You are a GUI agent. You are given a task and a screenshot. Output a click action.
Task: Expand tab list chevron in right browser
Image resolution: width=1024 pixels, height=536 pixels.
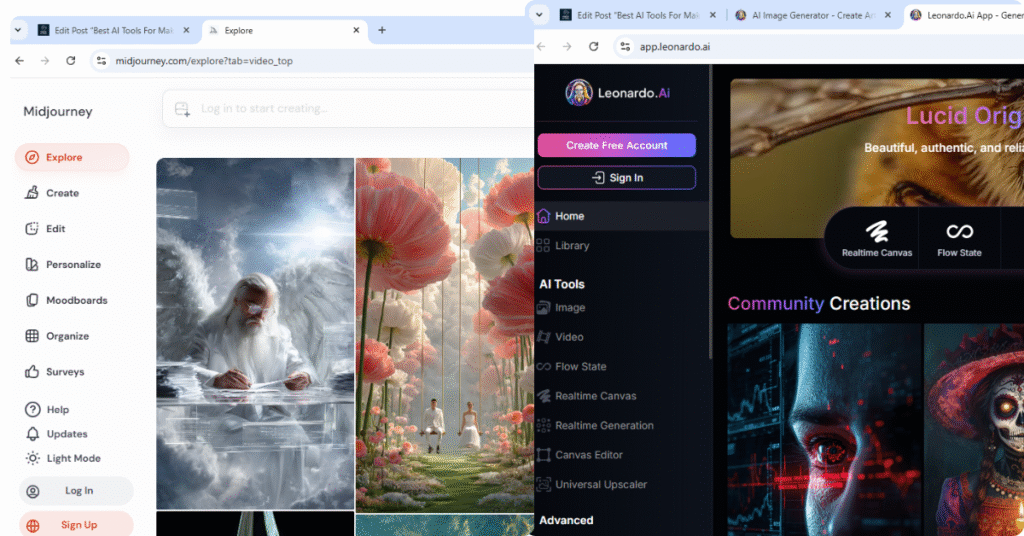tap(540, 15)
